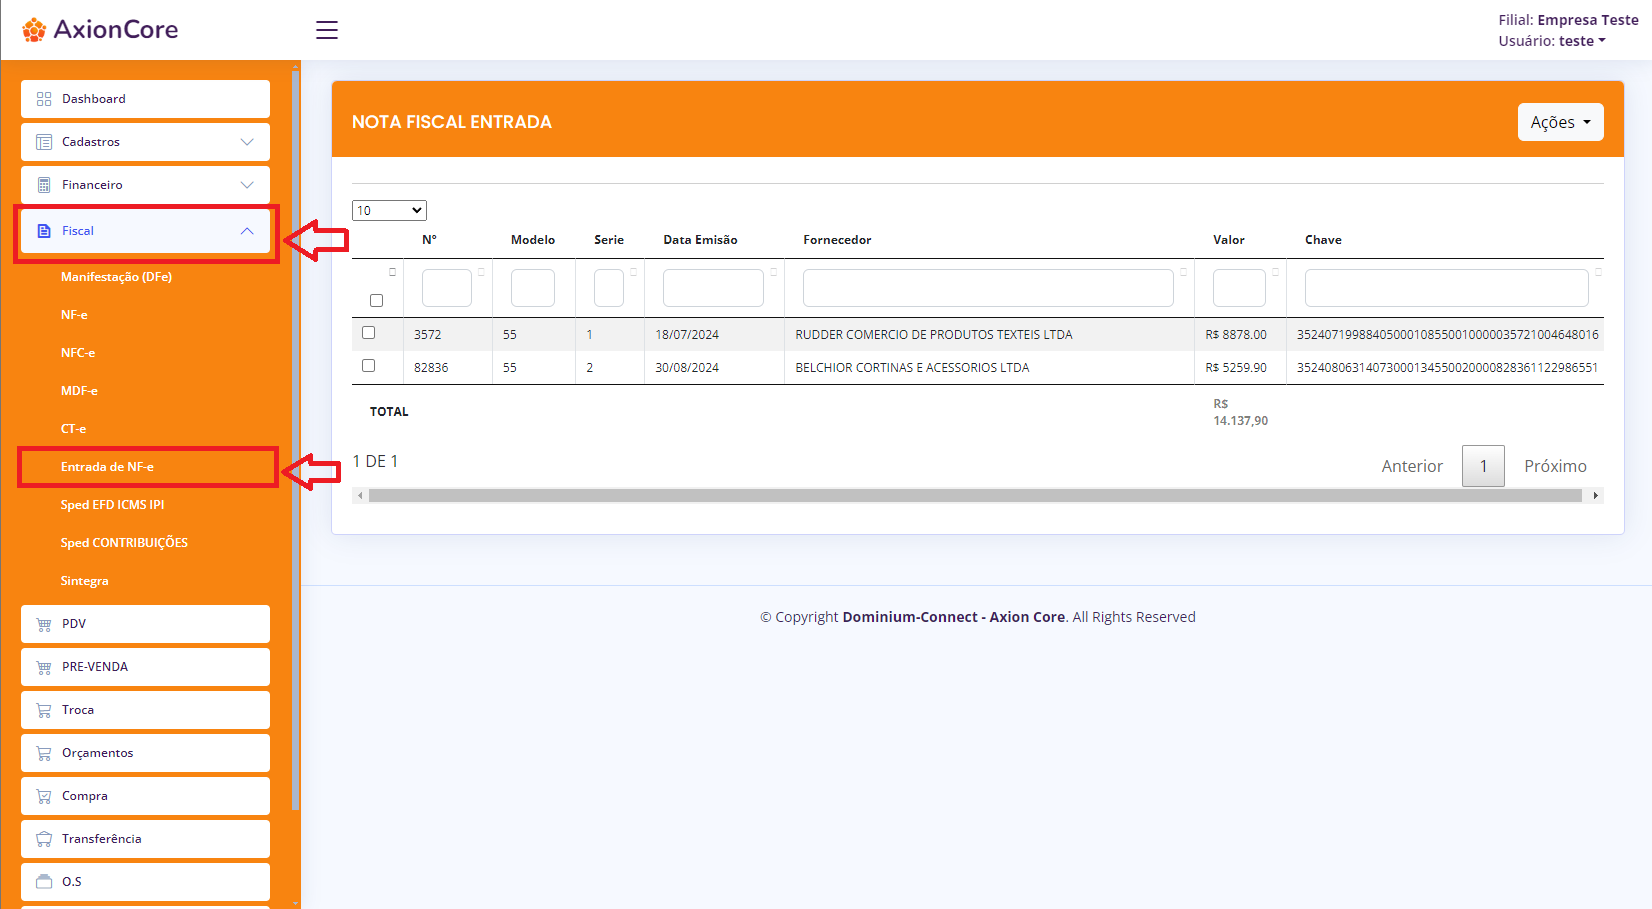
Task: Open the Sintegra submenu item
Action: [84, 581]
